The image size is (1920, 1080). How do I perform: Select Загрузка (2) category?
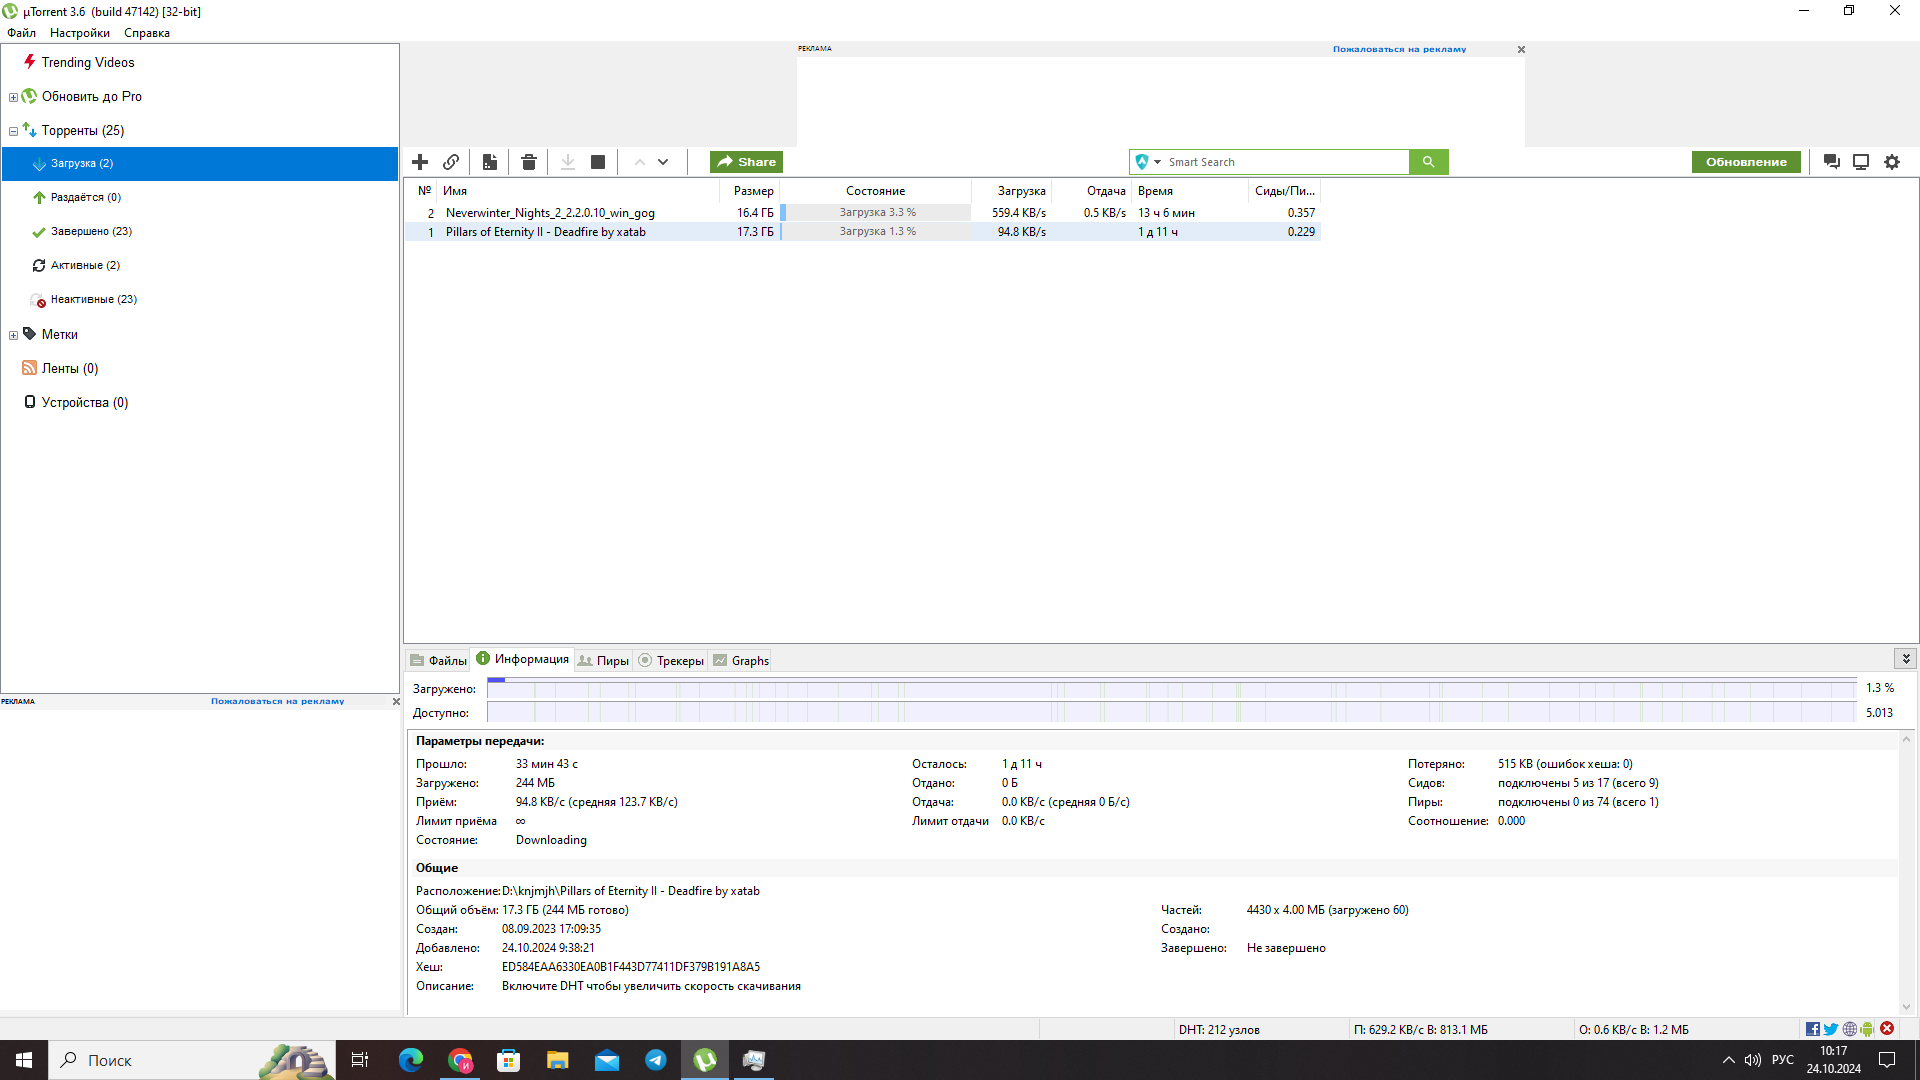pyautogui.click(x=200, y=163)
